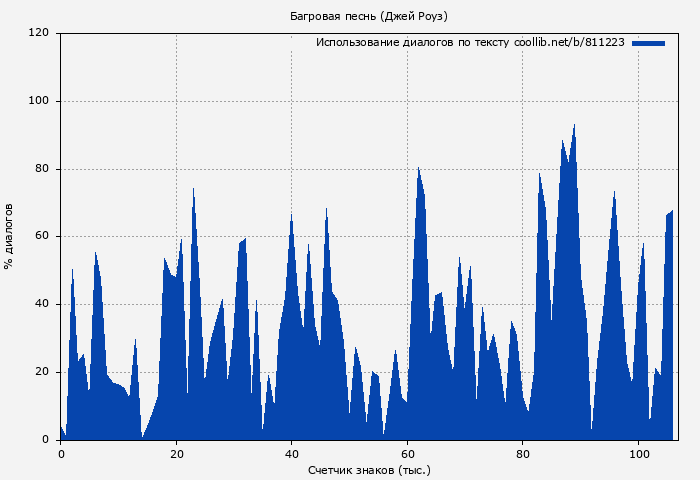Pick the 60 tick label on the vertical axis
The width and height of the screenshot is (700, 480).
pyautogui.click(x=42, y=237)
